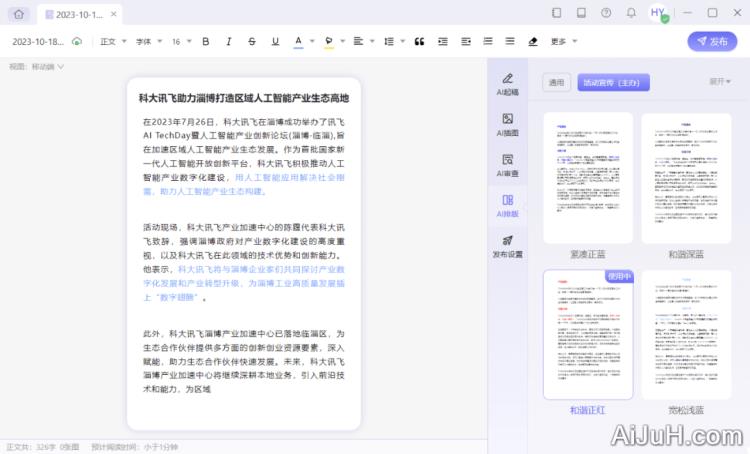Viewport: 750px width, 454px height.
Task: Open the 发布设置 publish settings panel
Action: pyautogui.click(x=508, y=246)
